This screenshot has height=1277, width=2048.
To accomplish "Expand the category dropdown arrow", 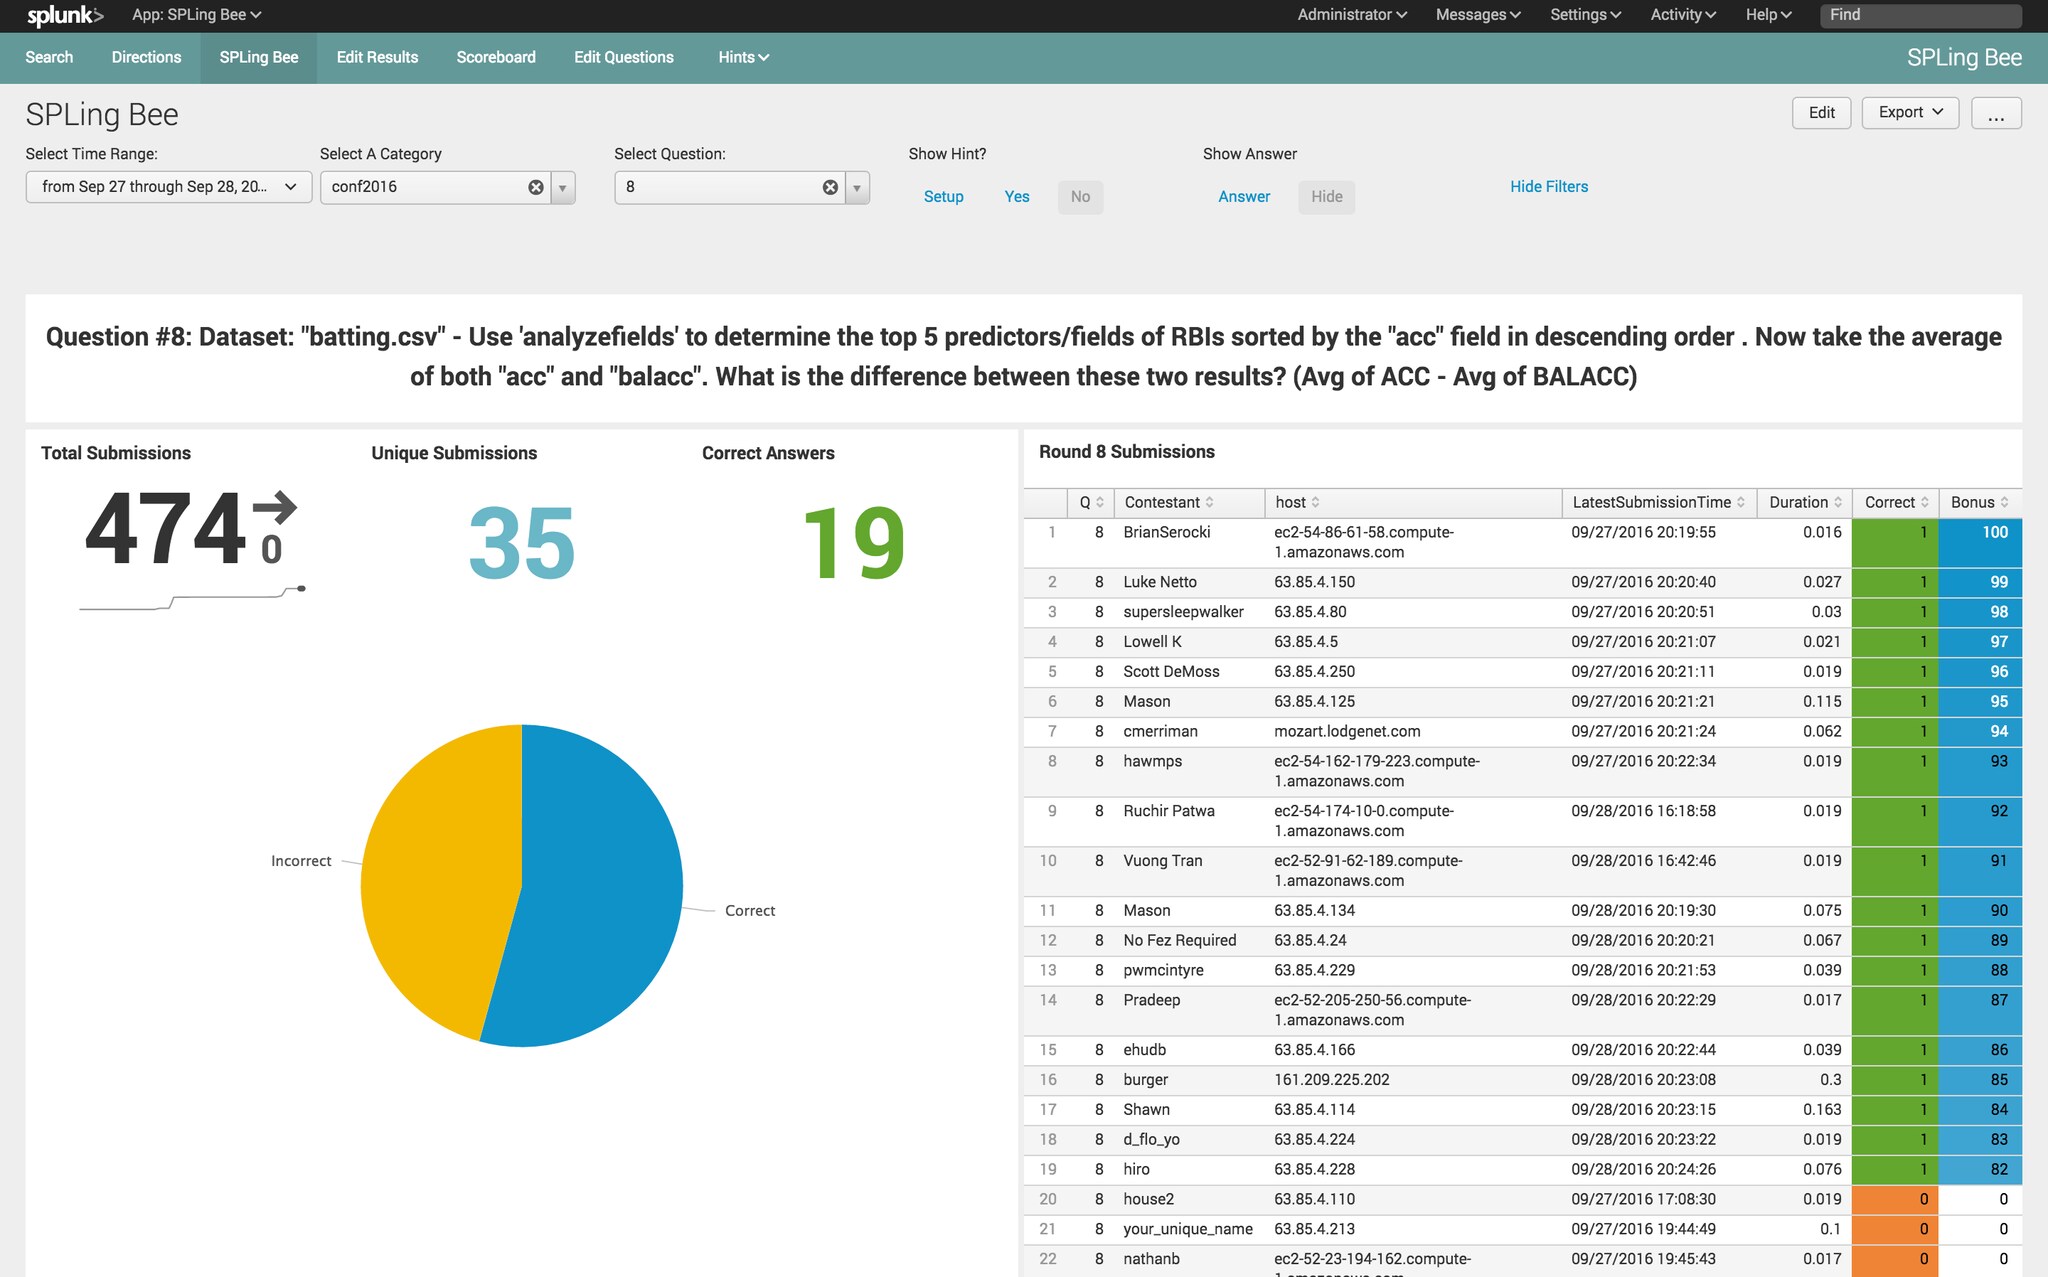I will coord(563,187).
